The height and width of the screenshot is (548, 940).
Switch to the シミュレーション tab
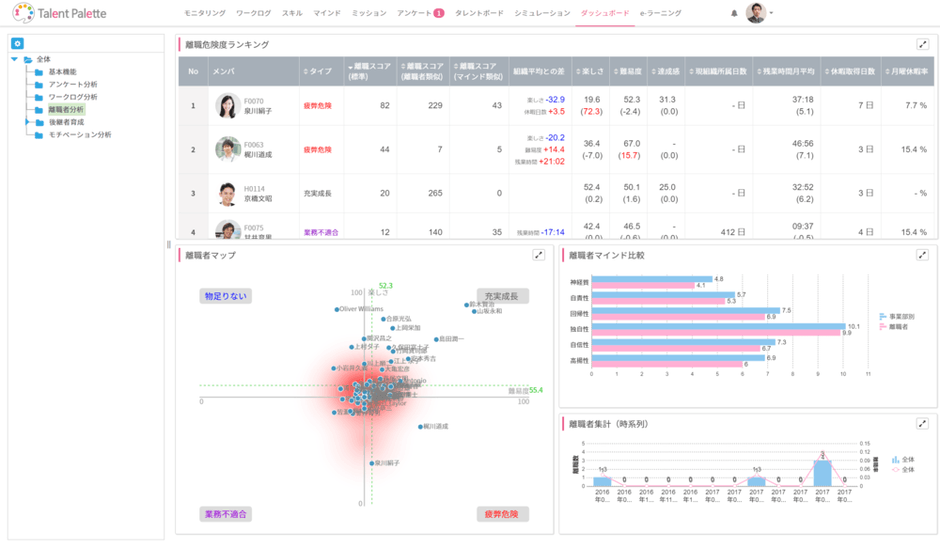[542, 14]
